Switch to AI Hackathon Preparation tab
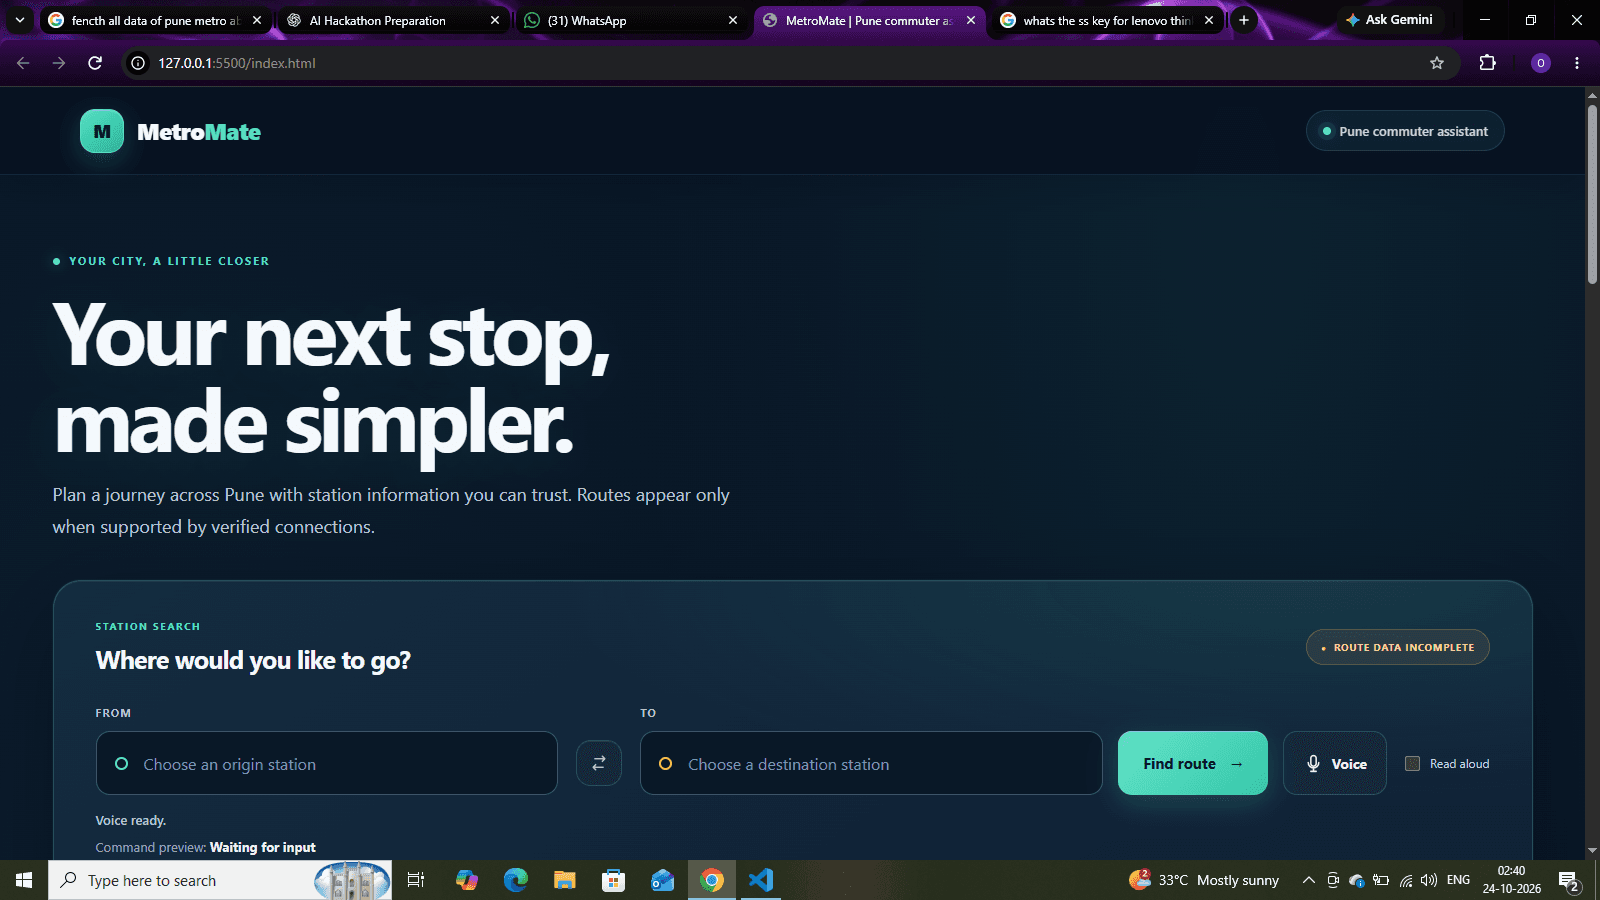Viewport: 1600px width, 900px height. tap(392, 20)
